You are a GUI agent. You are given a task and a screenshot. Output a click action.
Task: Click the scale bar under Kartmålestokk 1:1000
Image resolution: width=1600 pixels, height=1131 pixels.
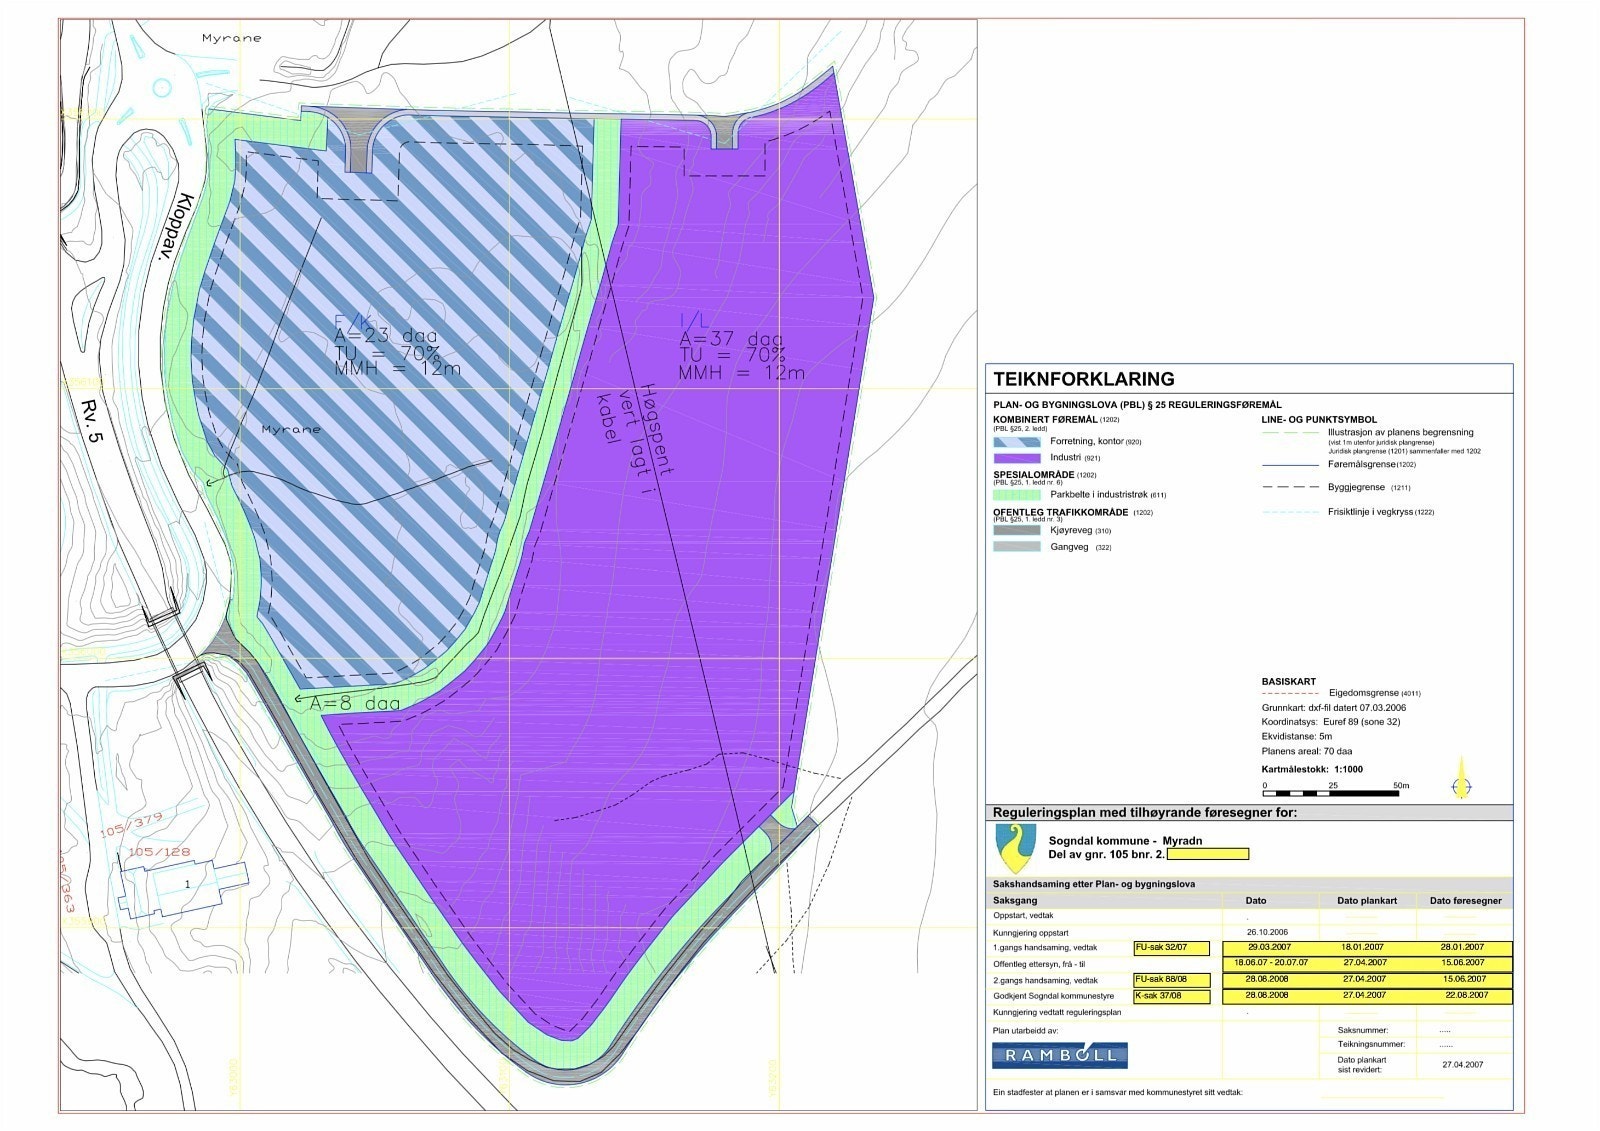1331,792
